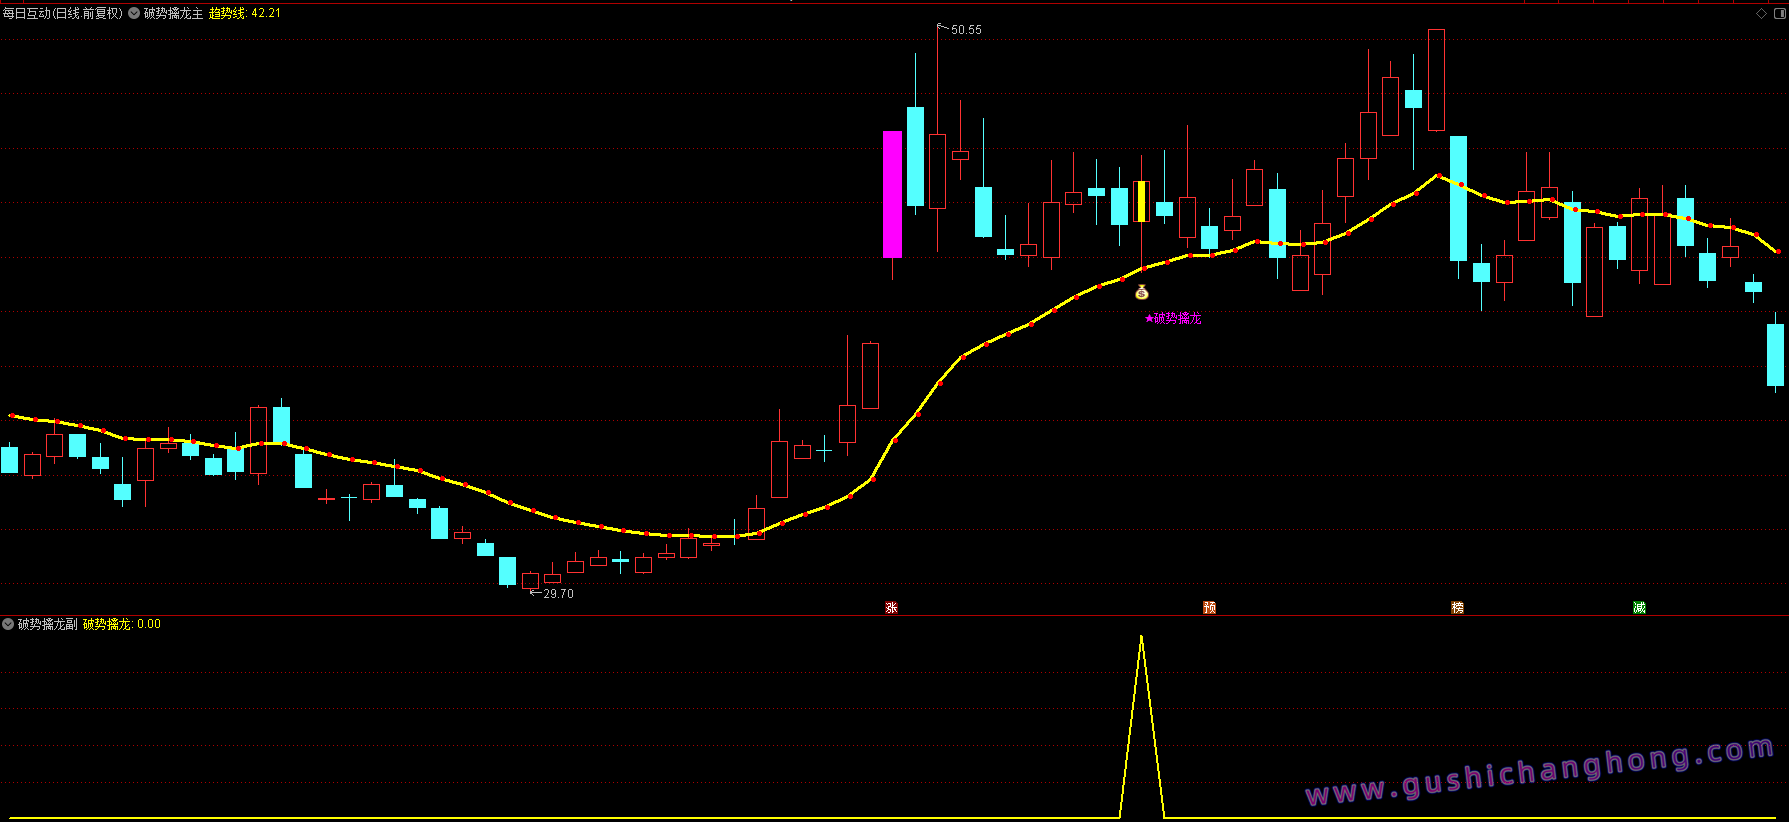Click the 趋势线 value readout
This screenshot has height=822, width=1789.
(x=245, y=14)
